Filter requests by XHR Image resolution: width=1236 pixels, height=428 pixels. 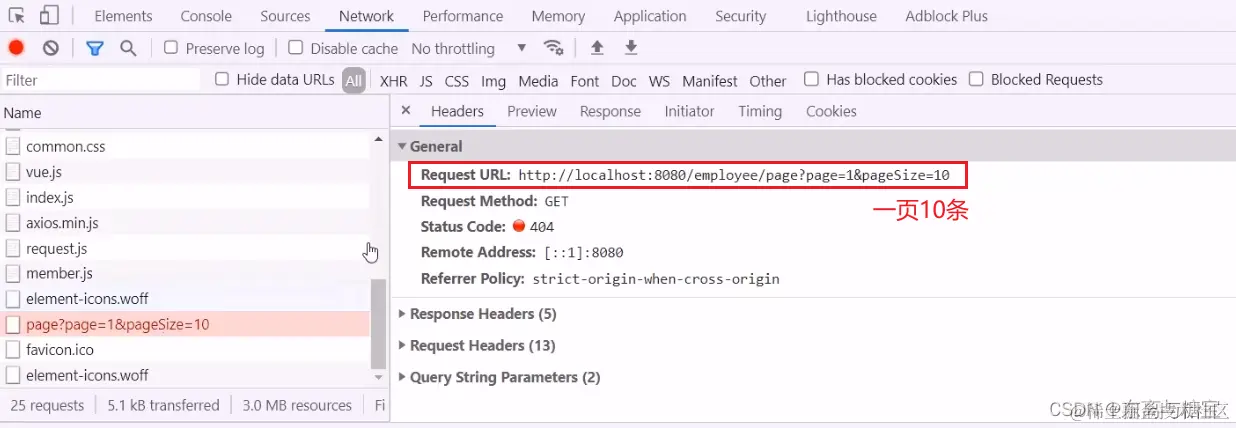click(x=394, y=81)
